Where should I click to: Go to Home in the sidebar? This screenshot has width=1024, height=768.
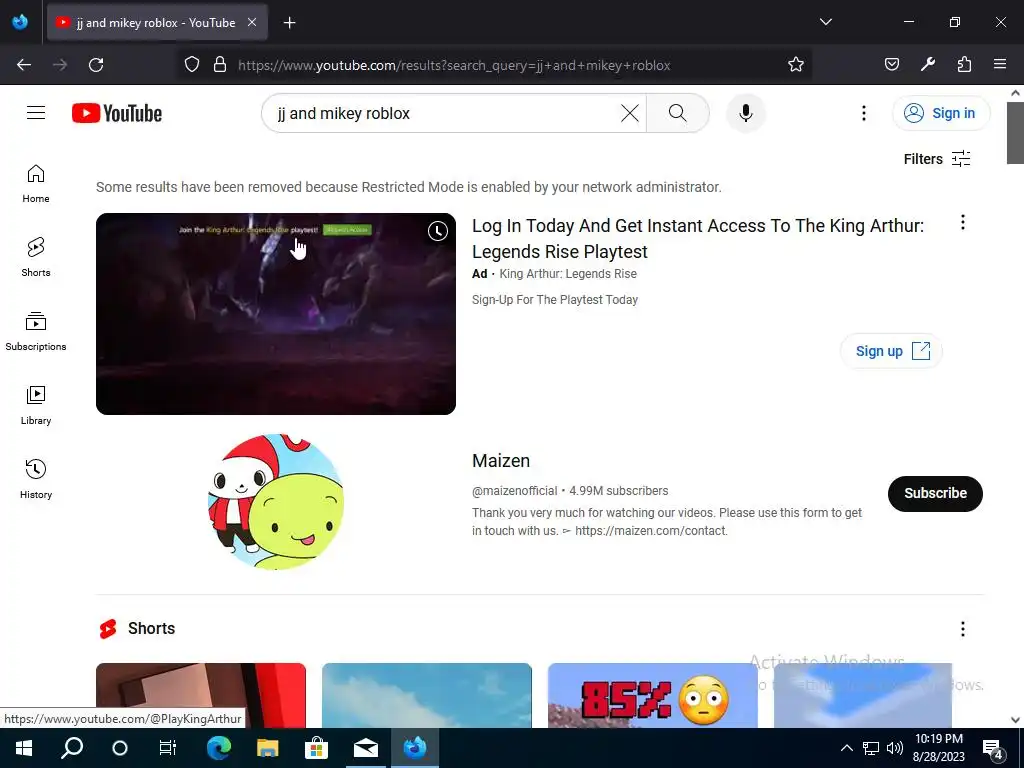pyautogui.click(x=36, y=184)
